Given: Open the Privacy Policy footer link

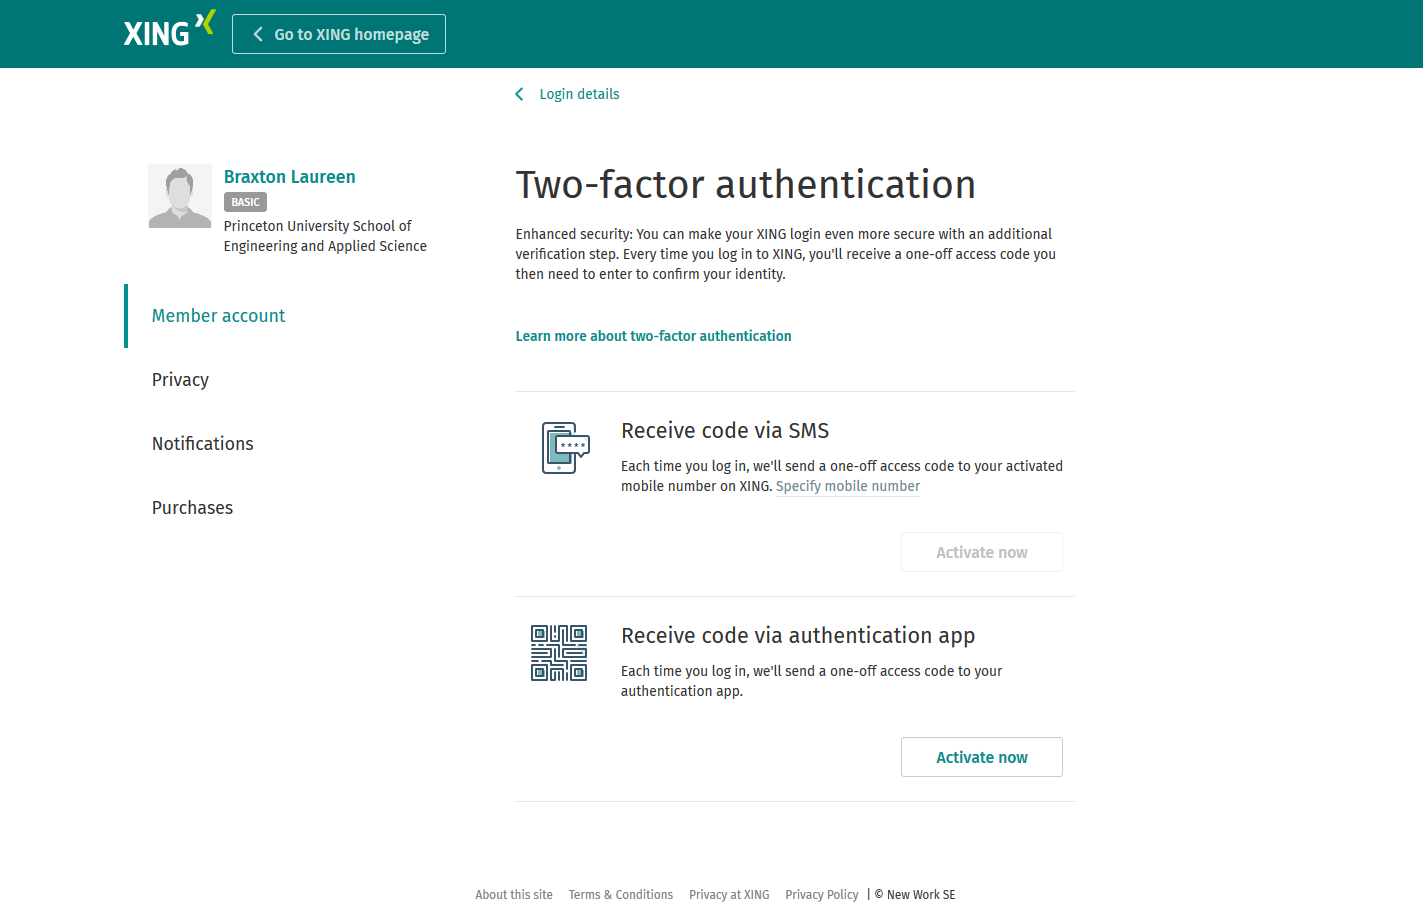Looking at the screenshot, I should pos(822,895).
